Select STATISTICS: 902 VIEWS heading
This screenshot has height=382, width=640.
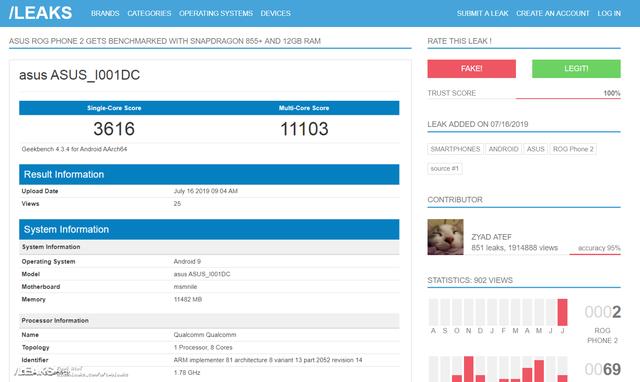pos(470,280)
